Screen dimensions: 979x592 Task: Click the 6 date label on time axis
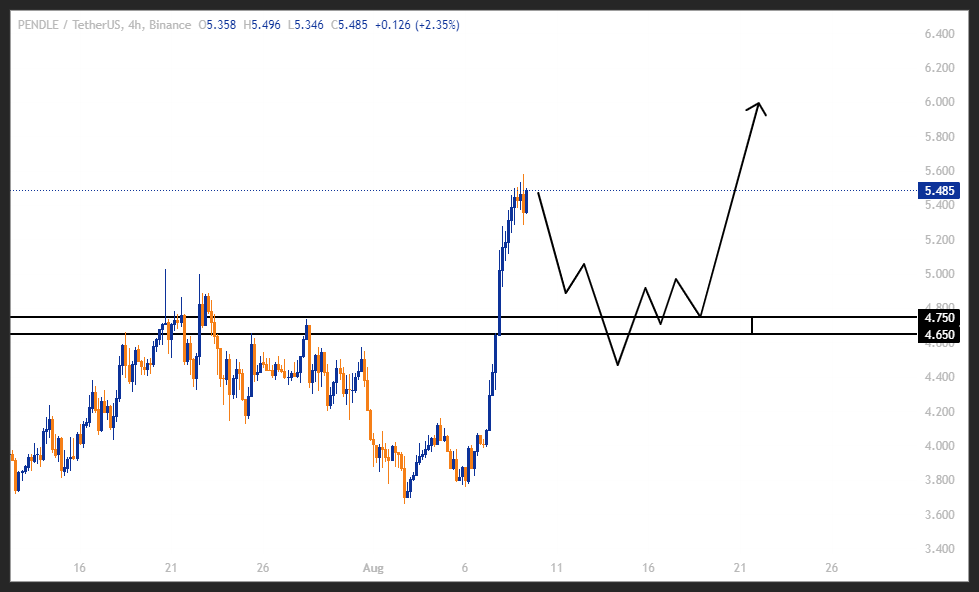tap(465, 568)
